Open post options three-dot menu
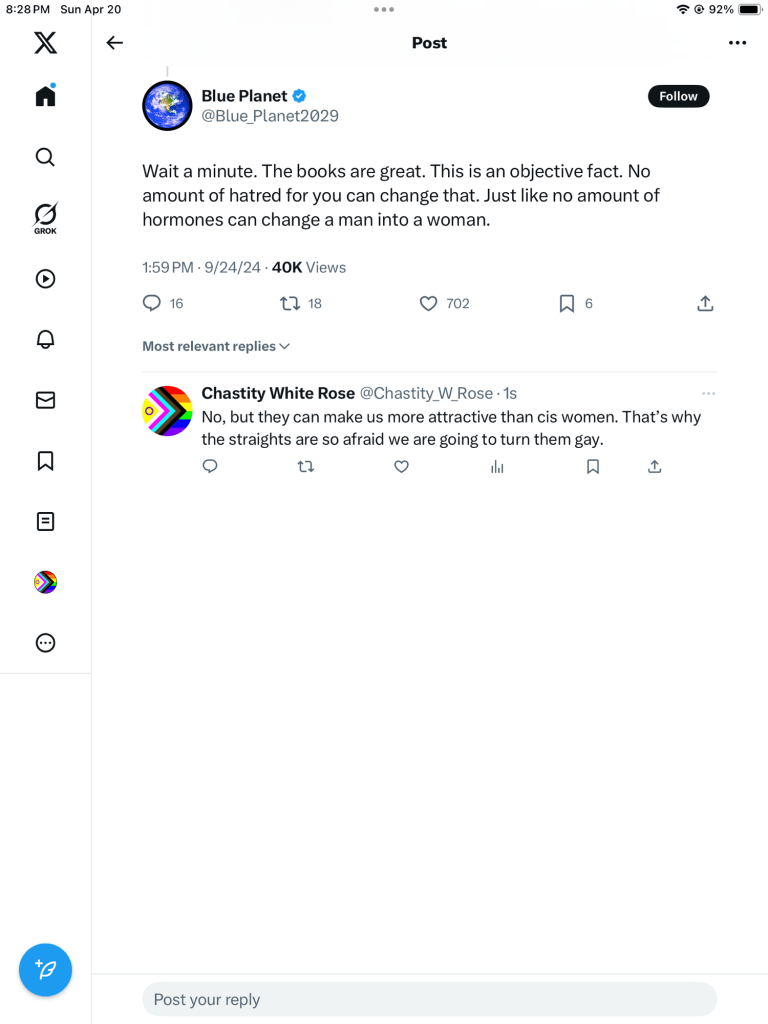The image size is (768, 1024). (737, 43)
